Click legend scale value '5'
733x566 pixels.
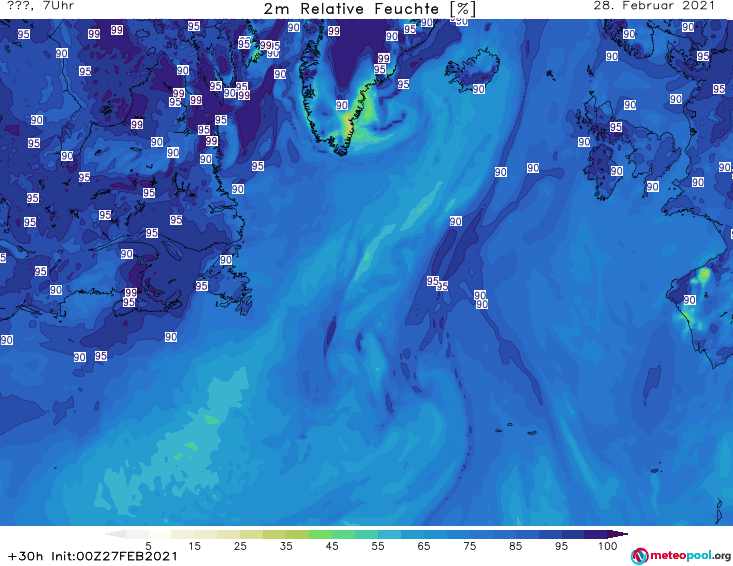point(148,546)
